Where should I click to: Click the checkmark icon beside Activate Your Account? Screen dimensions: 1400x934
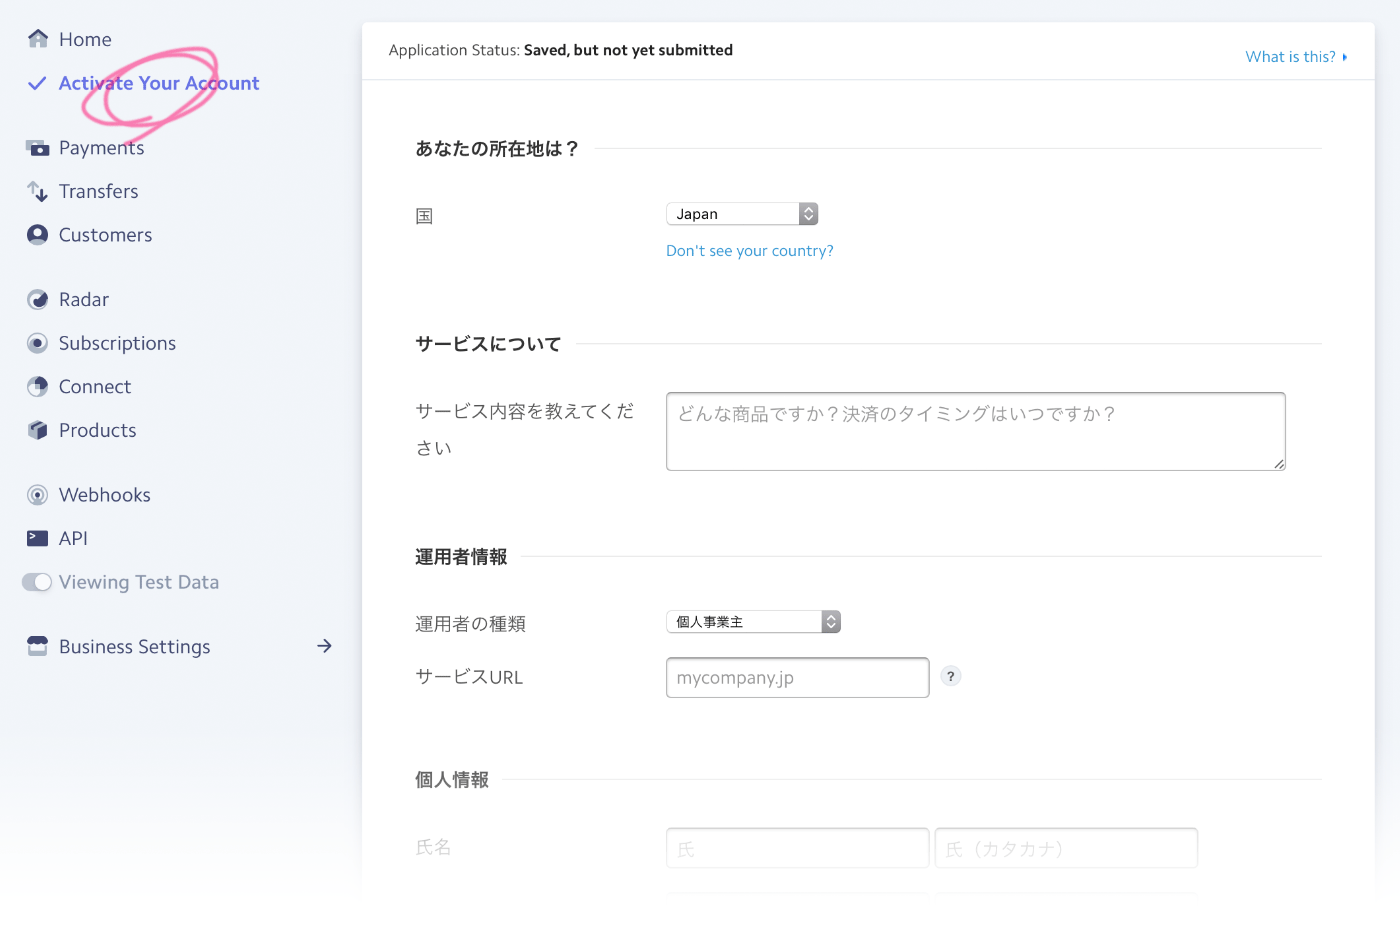(37, 83)
